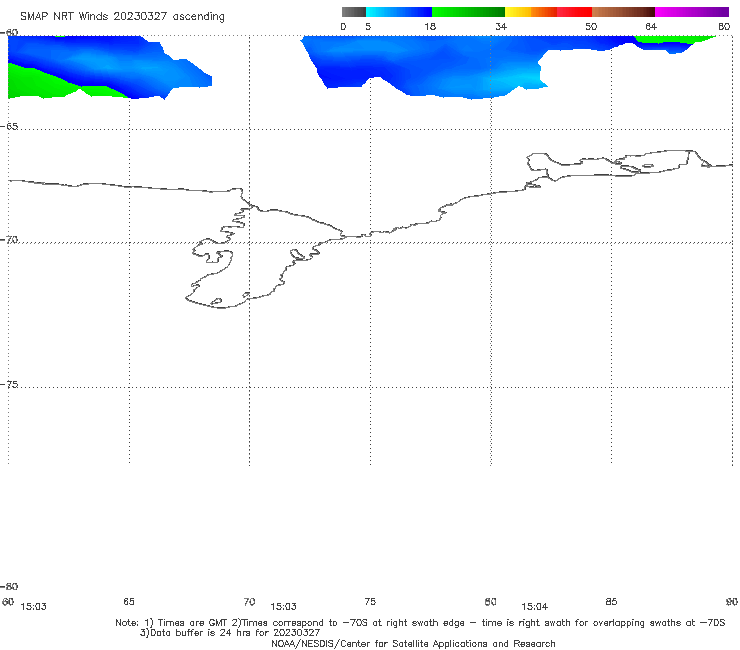
Task: Click the blue 5–18 color bar segment
Action: (x=399, y=12)
